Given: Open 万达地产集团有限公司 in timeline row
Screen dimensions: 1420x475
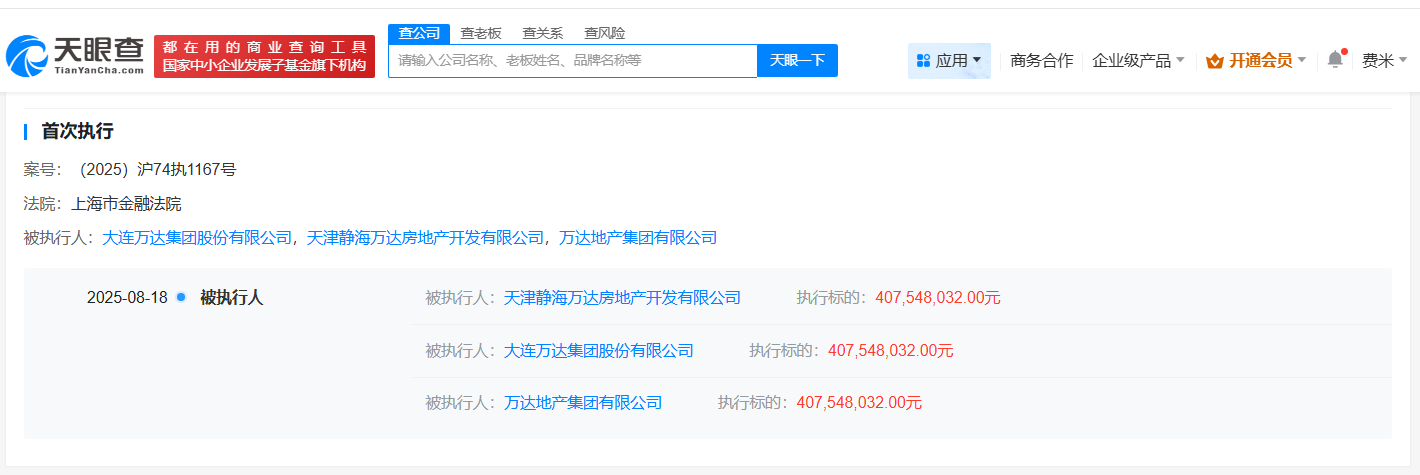Looking at the screenshot, I should (x=582, y=403).
